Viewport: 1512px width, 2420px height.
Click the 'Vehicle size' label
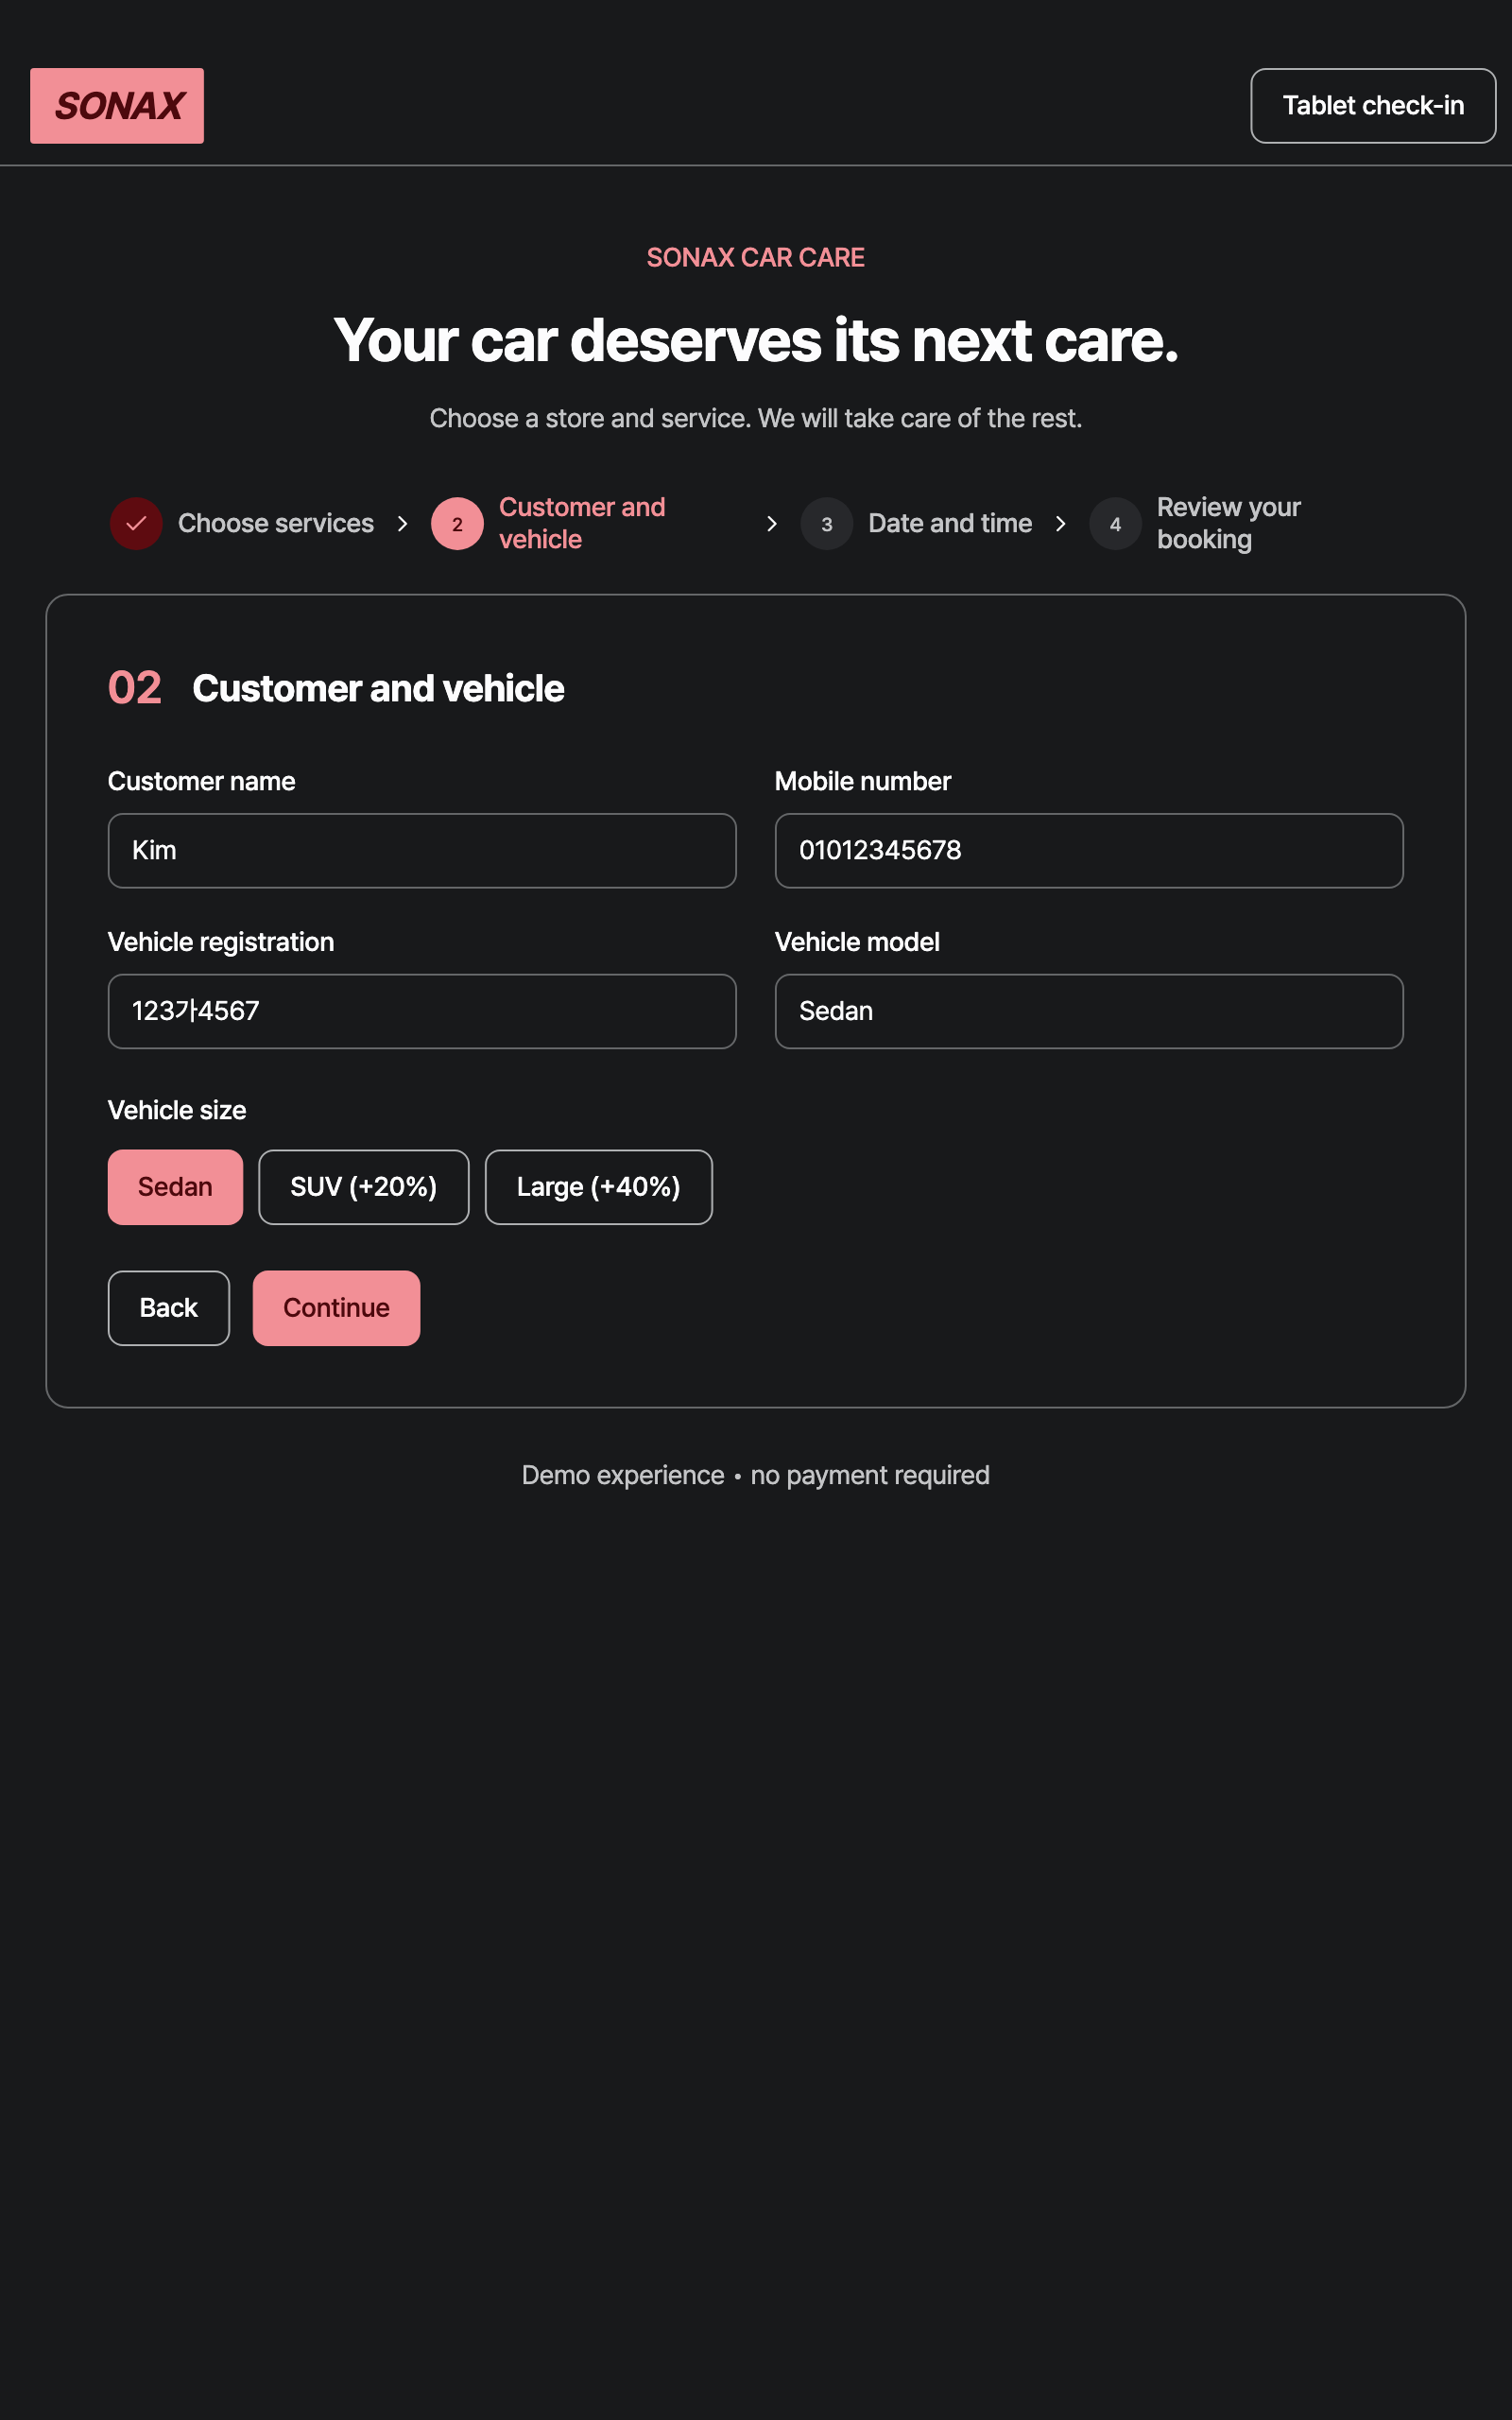click(177, 1111)
